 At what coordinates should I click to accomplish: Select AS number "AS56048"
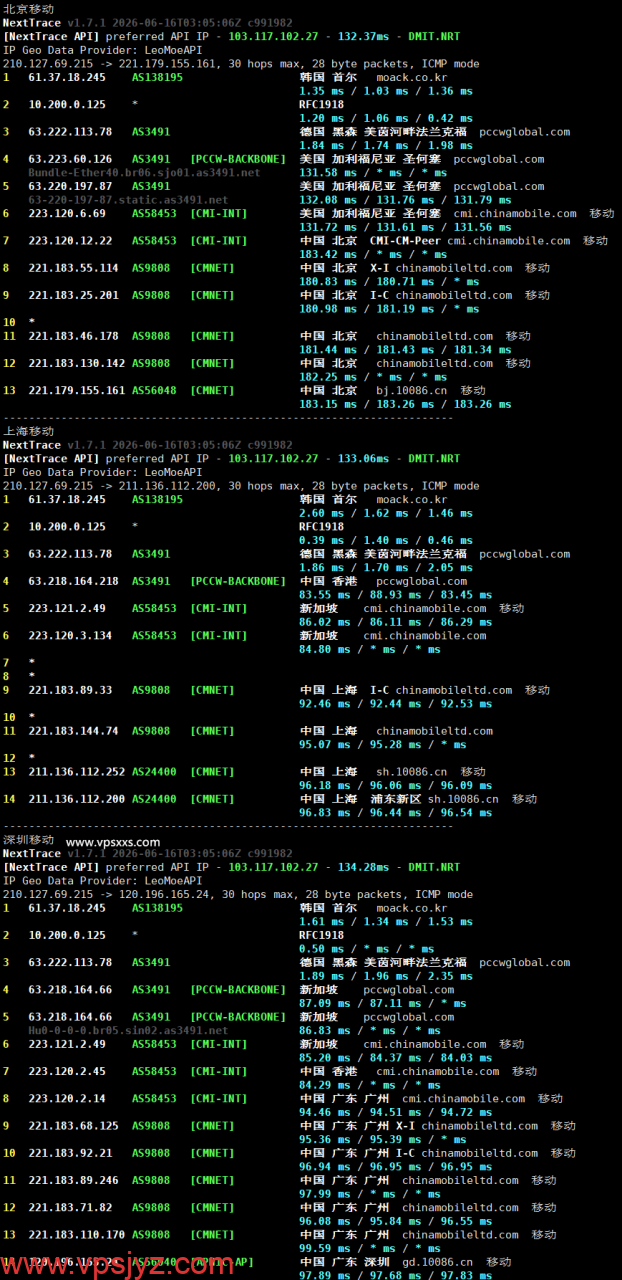coord(154,390)
